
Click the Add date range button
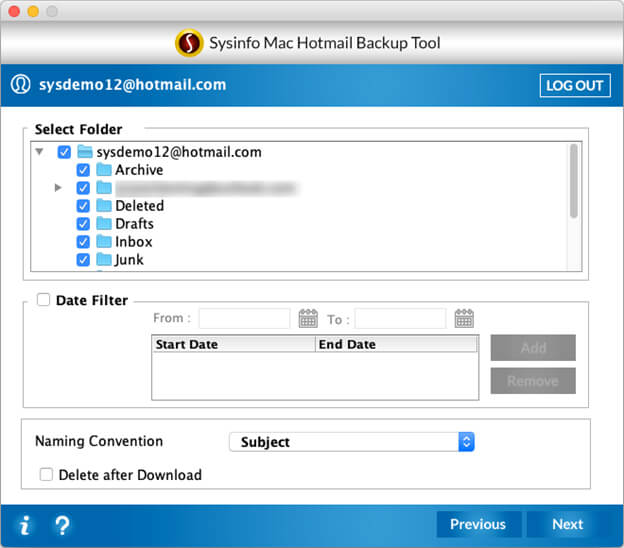coord(533,348)
